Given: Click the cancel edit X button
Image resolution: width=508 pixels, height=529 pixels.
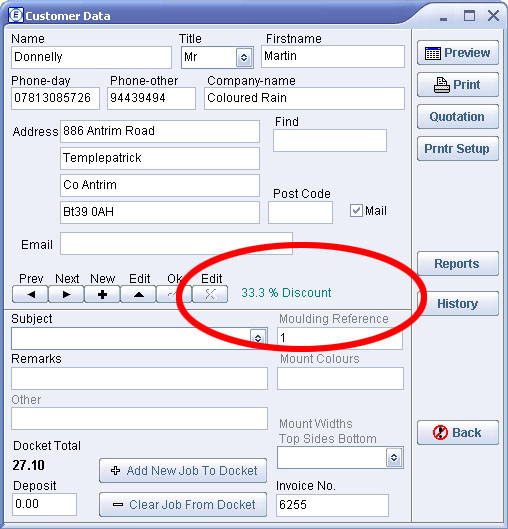Looking at the screenshot, I should tap(210, 294).
